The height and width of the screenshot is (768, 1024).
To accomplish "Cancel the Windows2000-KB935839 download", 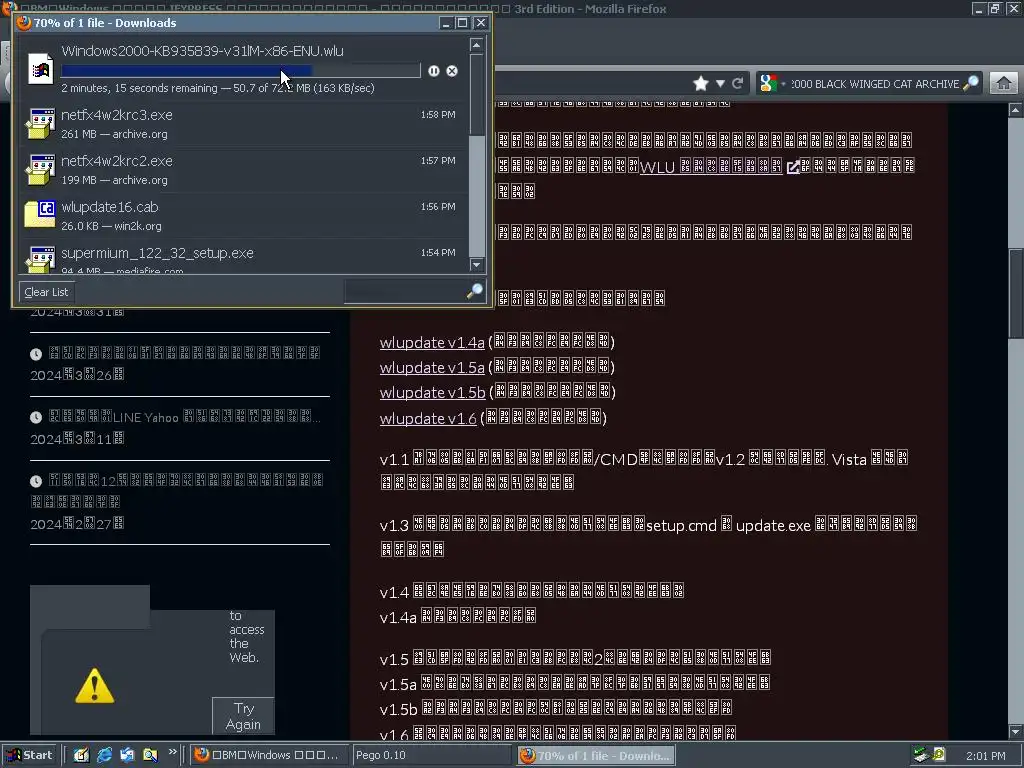I will (x=452, y=71).
